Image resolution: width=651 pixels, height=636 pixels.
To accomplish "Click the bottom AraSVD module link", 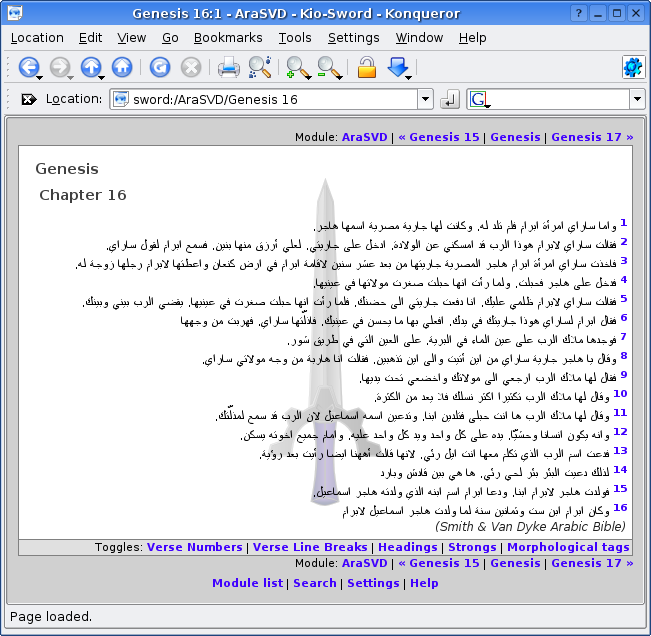I will pyautogui.click(x=365, y=563).
